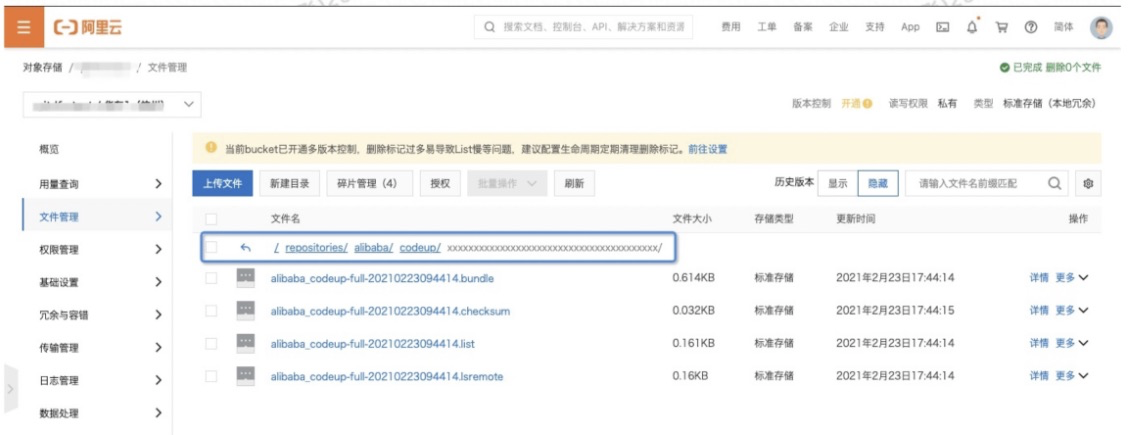Screen dimensions: 1128x435
Task: Open the 费用 top menu
Action: (731, 27)
